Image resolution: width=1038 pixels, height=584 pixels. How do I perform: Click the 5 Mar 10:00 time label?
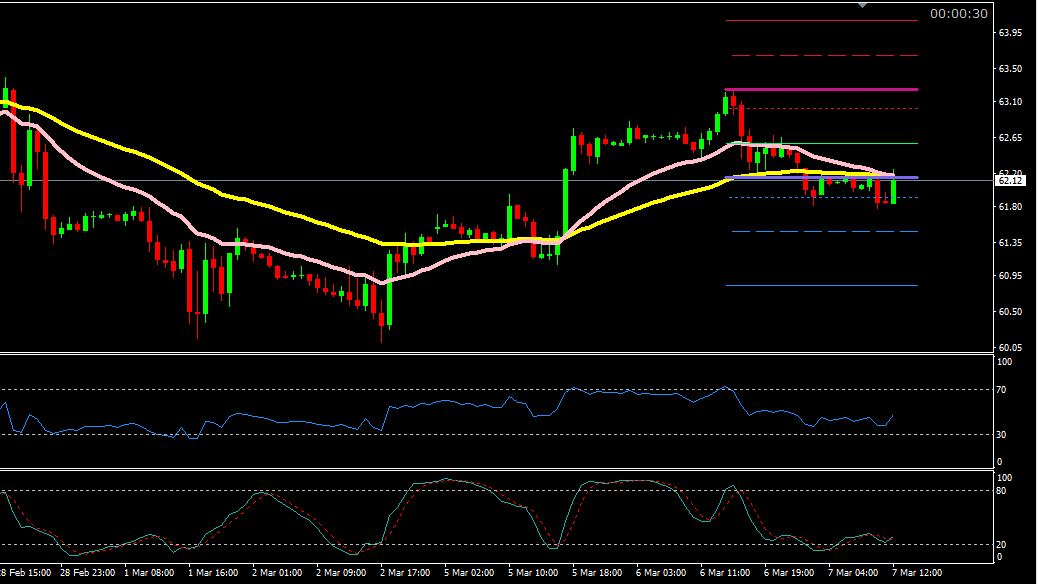[533, 573]
